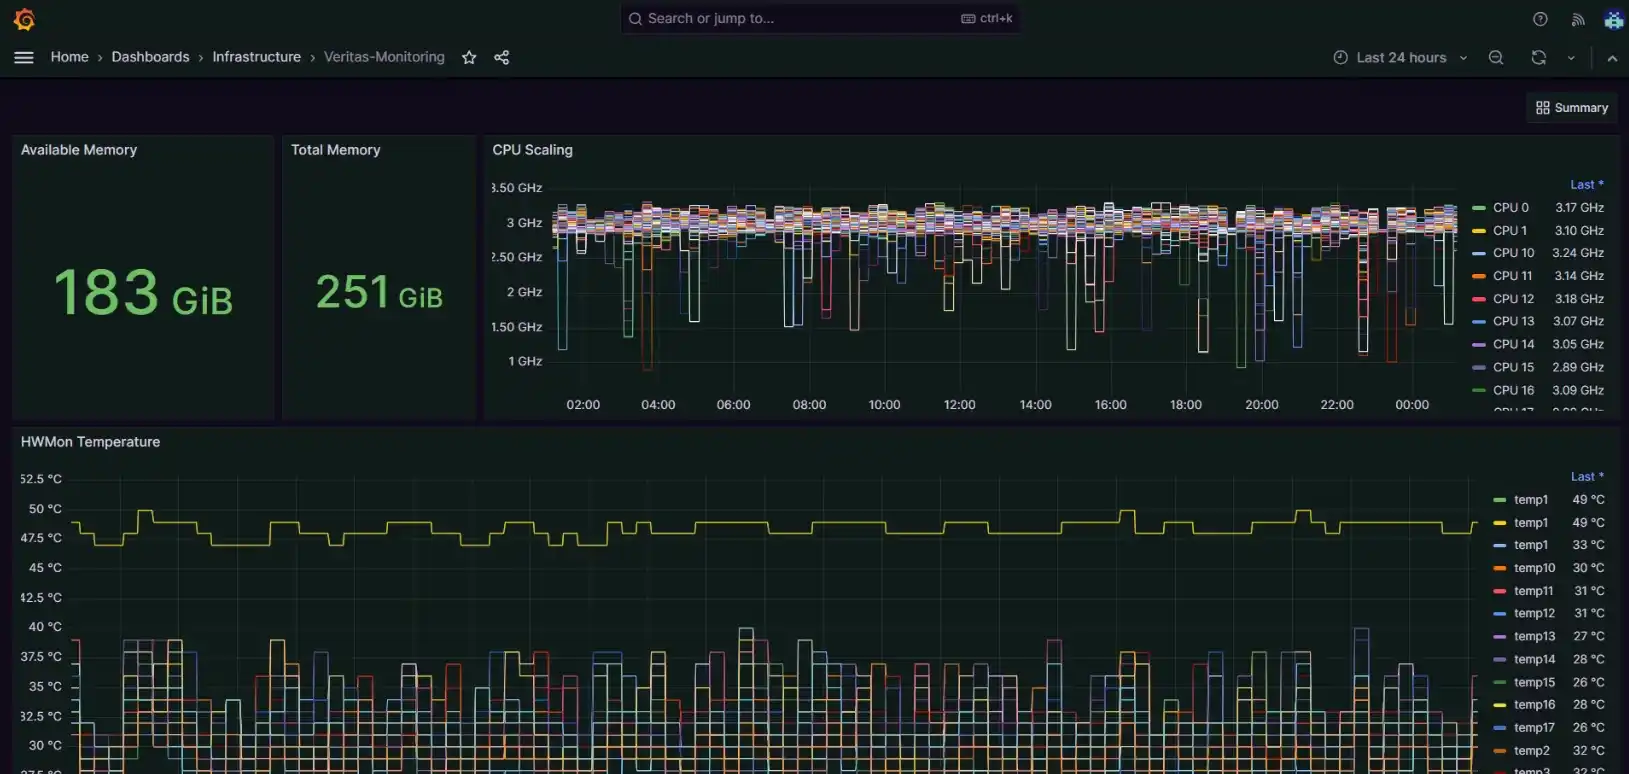Collapse the top toolbar with chevron
The height and width of the screenshot is (774, 1629).
pyautogui.click(x=1612, y=59)
